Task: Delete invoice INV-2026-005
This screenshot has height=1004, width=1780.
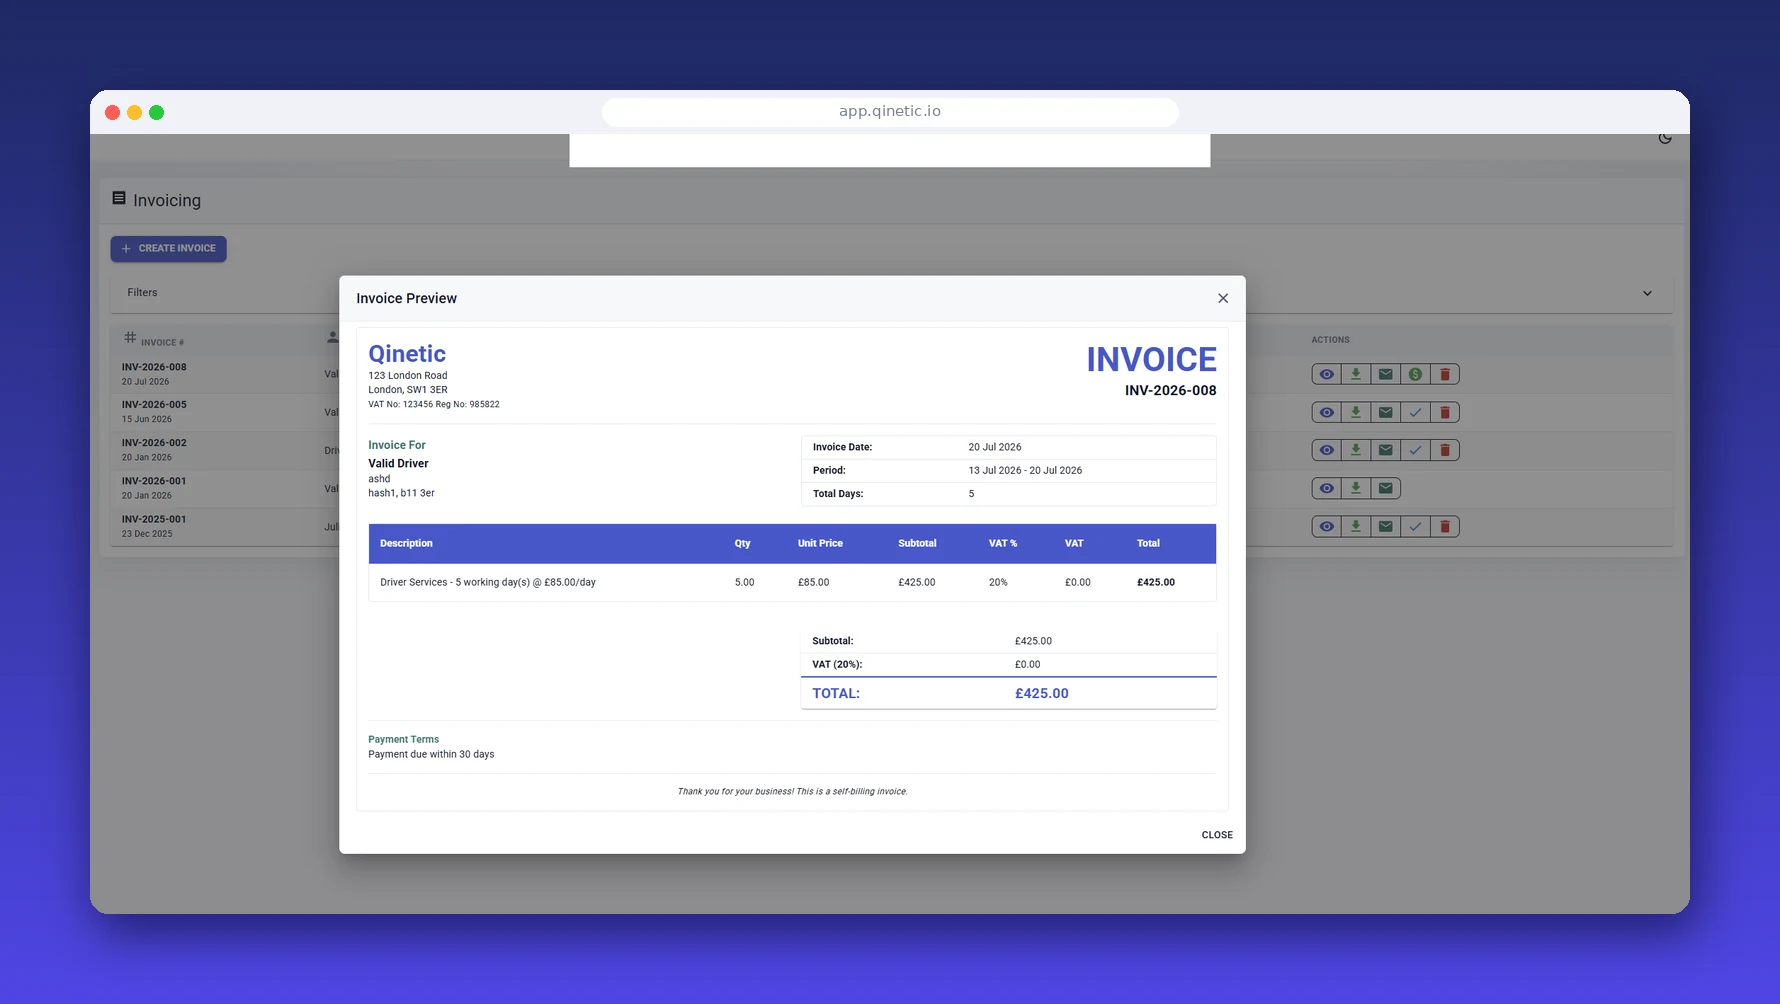Action: [1445, 412]
